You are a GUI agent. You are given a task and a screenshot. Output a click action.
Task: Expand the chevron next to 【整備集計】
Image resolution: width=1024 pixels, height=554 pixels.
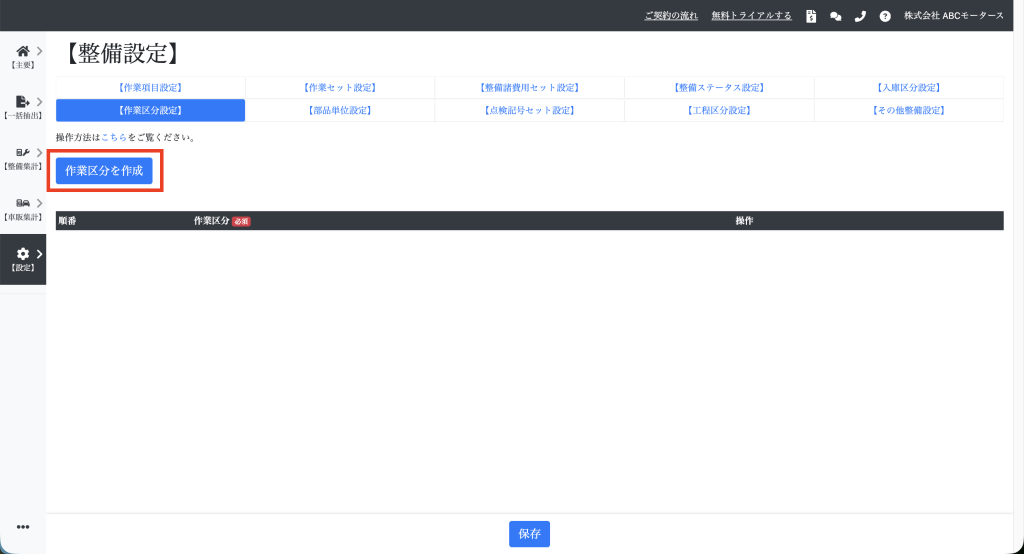click(39, 153)
